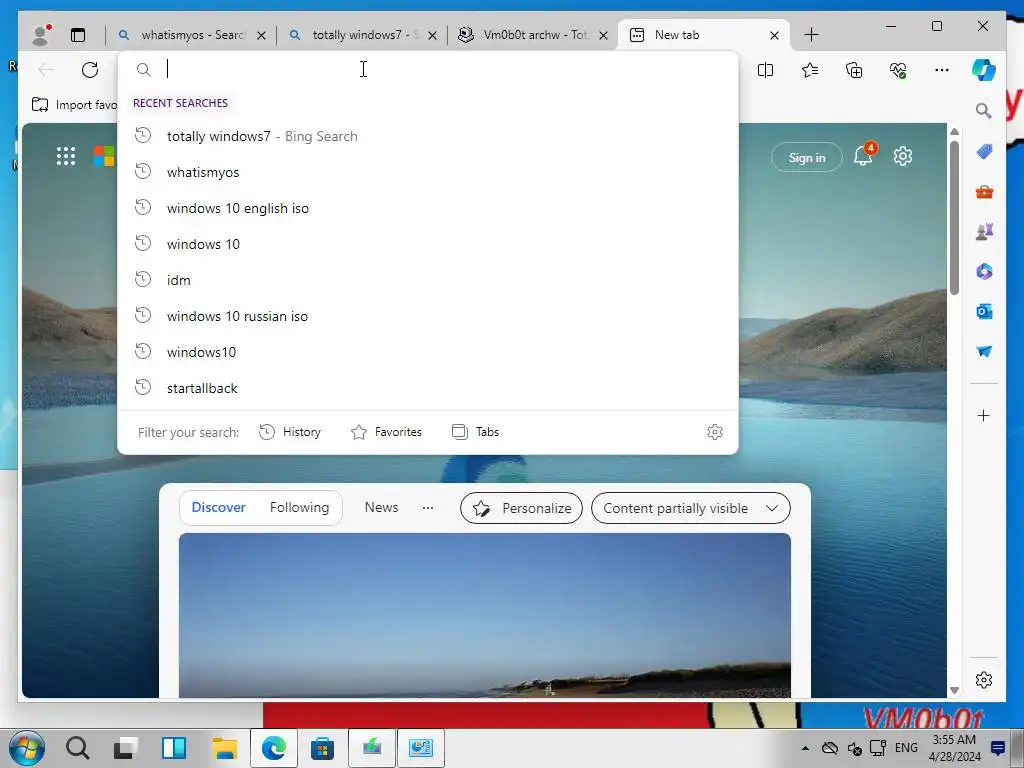Pick the exact 'windows 10' recent search
The width and height of the screenshot is (1024, 768).
[x=428, y=244]
